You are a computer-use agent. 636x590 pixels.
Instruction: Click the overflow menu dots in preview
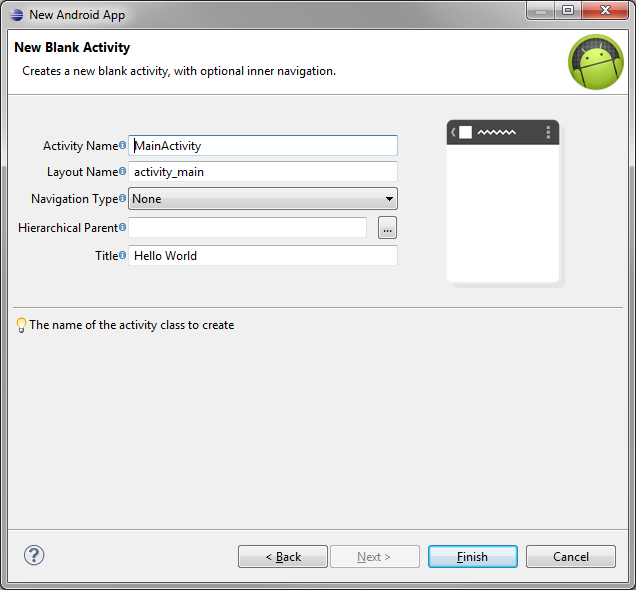(x=548, y=132)
